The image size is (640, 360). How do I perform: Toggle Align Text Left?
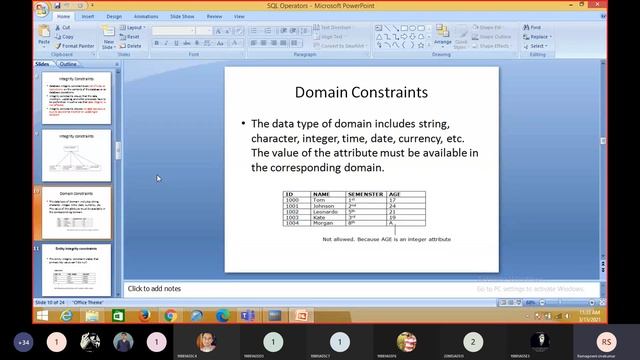[x=253, y=43]
